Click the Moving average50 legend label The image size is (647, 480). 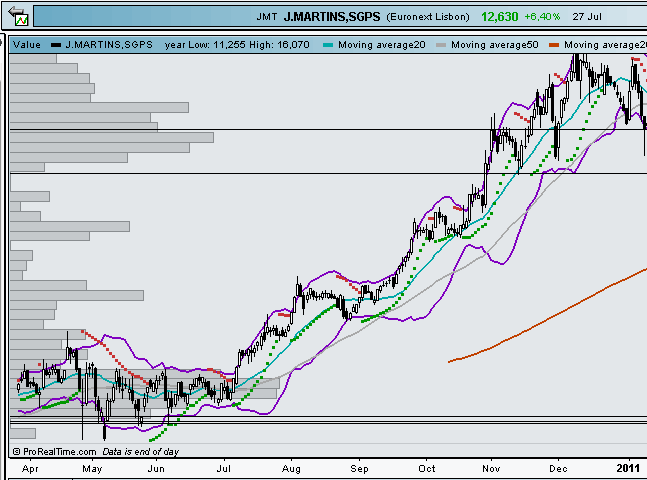tap(495, 45)
